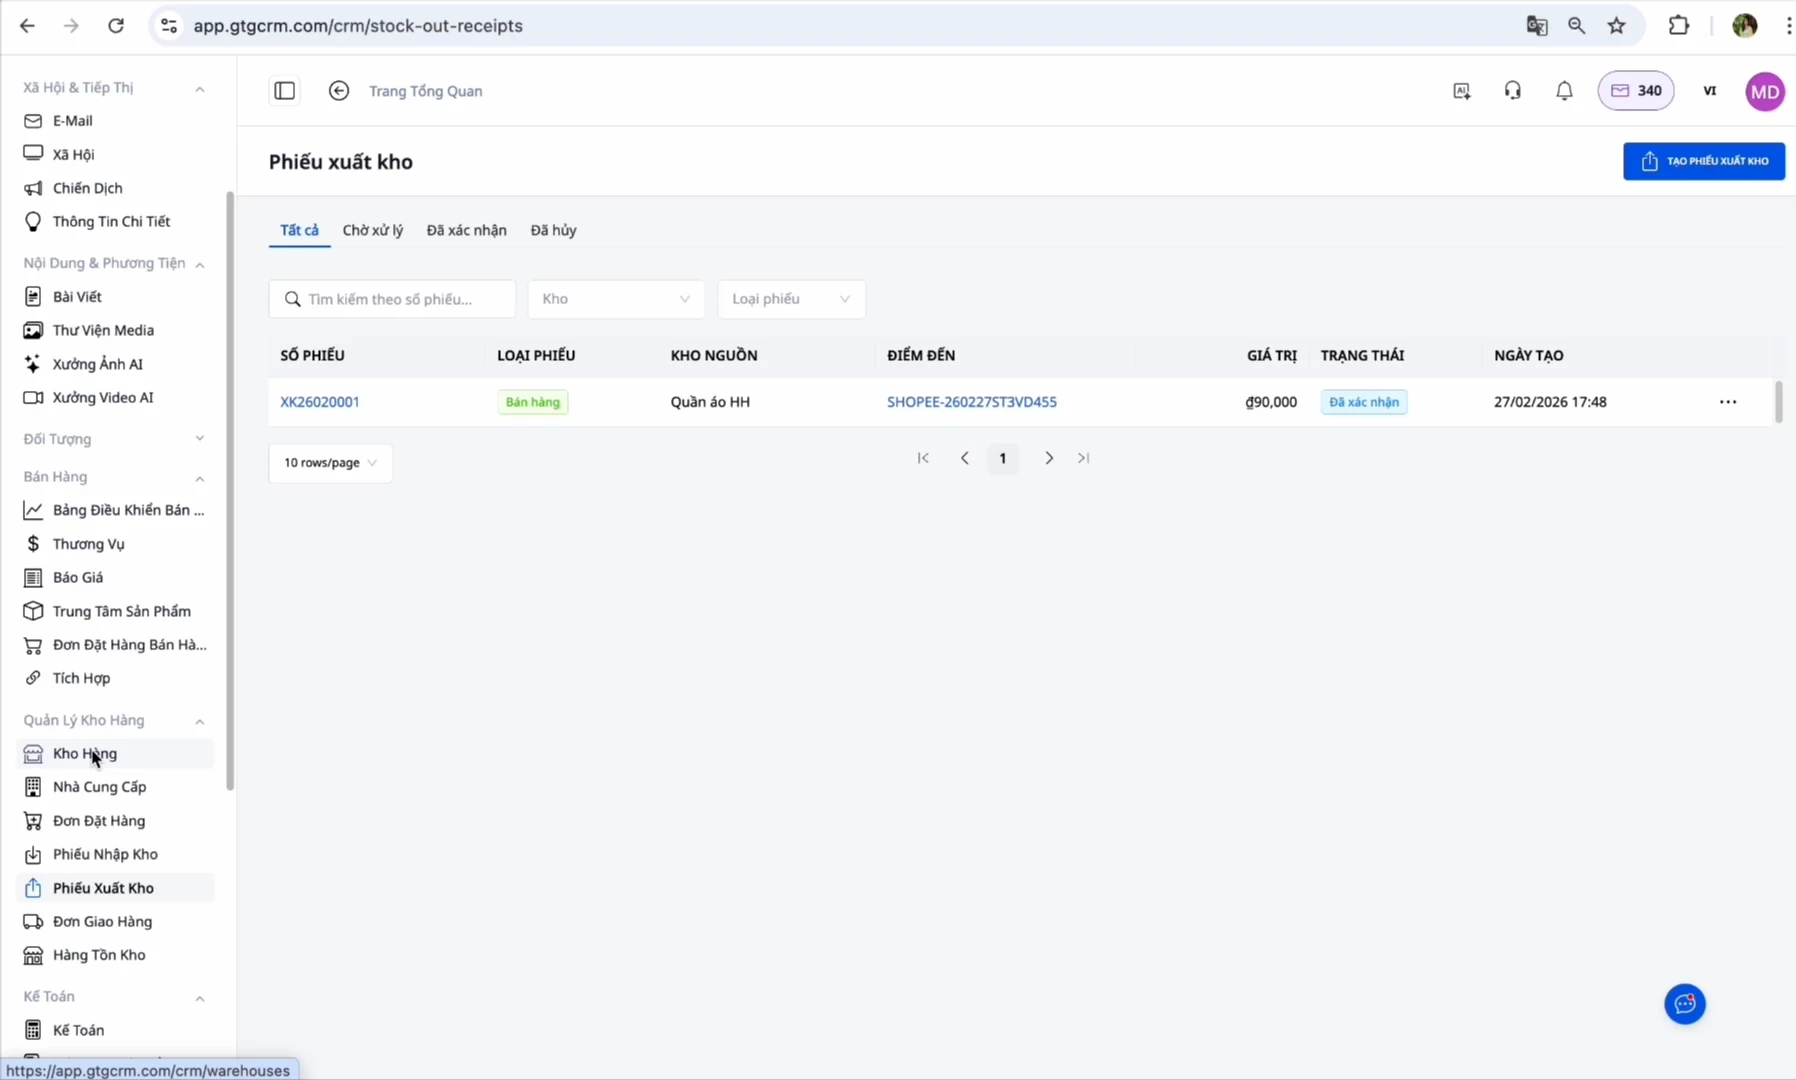Screen dimensions: 1796x1080
Task: Switch to the Chờ xử lý tab
Action: [372, 230]
